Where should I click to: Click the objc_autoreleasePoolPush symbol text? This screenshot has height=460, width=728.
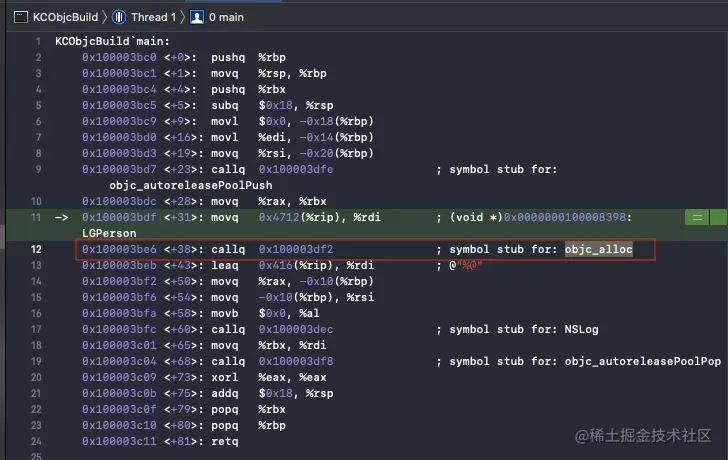click(188, 185)
